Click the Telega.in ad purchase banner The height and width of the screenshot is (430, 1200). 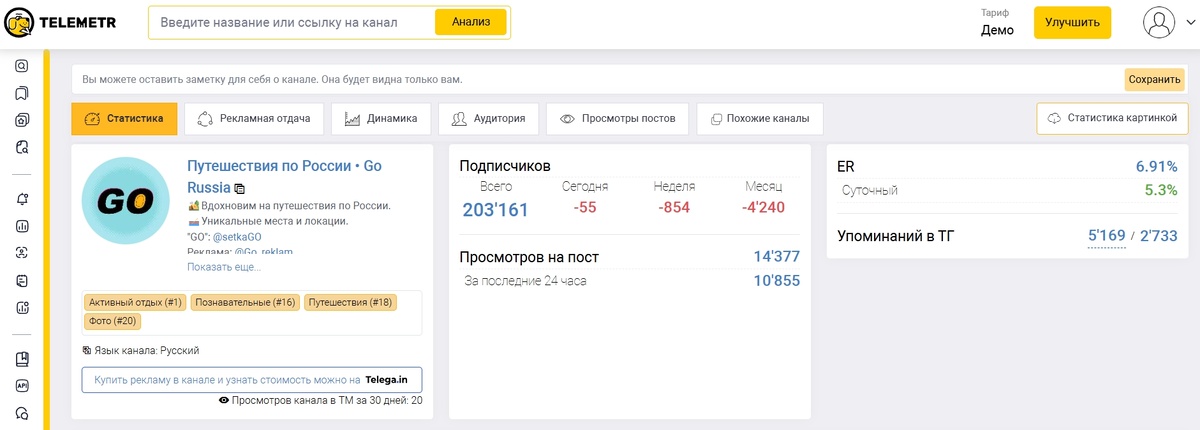252,380
